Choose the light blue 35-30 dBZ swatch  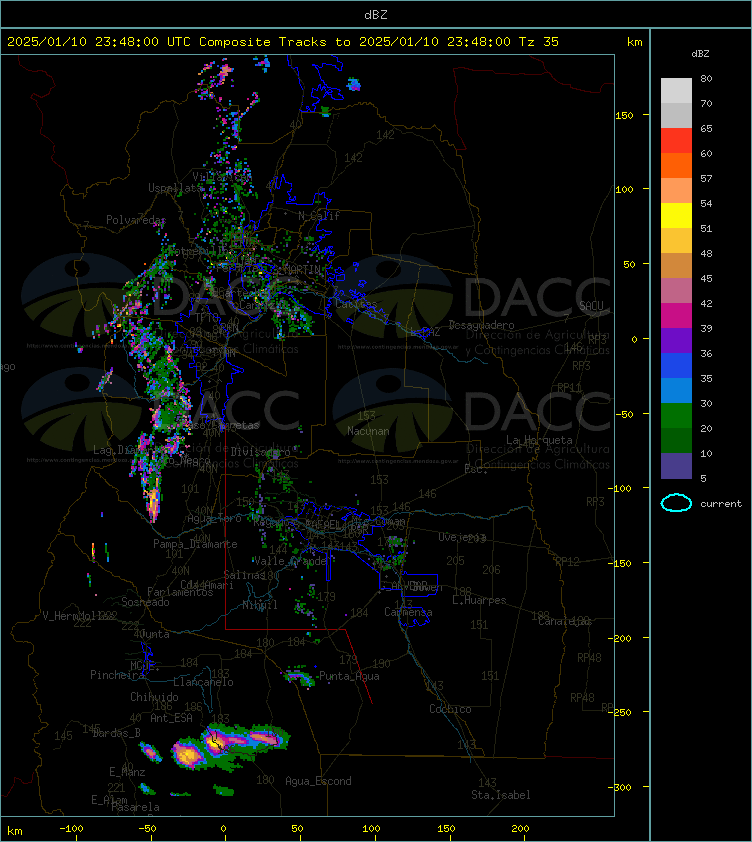pyautogui.click(x=676, y=390)
